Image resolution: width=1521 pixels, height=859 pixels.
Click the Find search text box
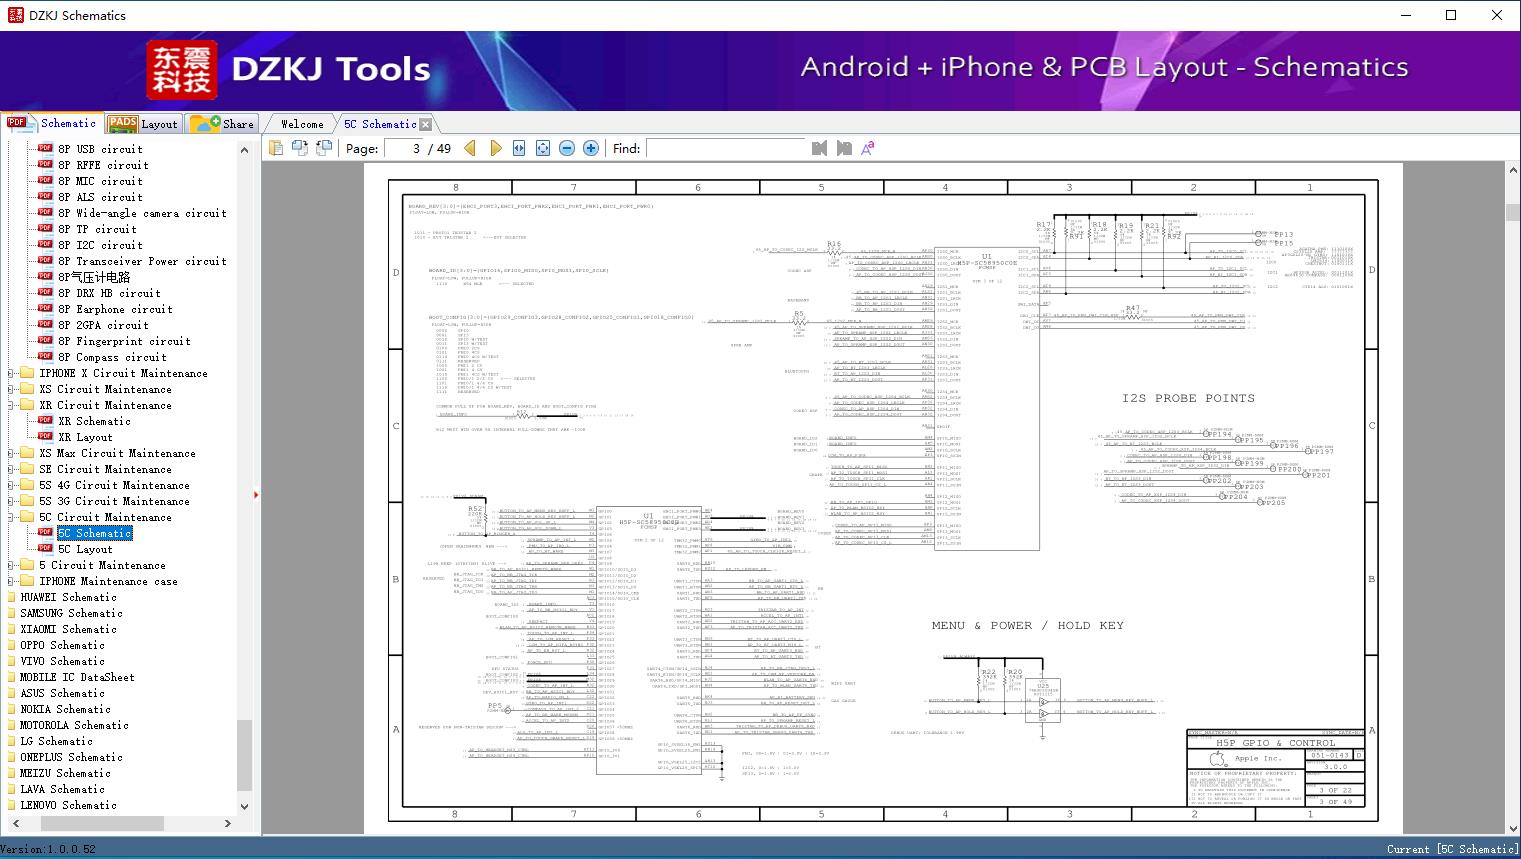(x=726, y=148)
